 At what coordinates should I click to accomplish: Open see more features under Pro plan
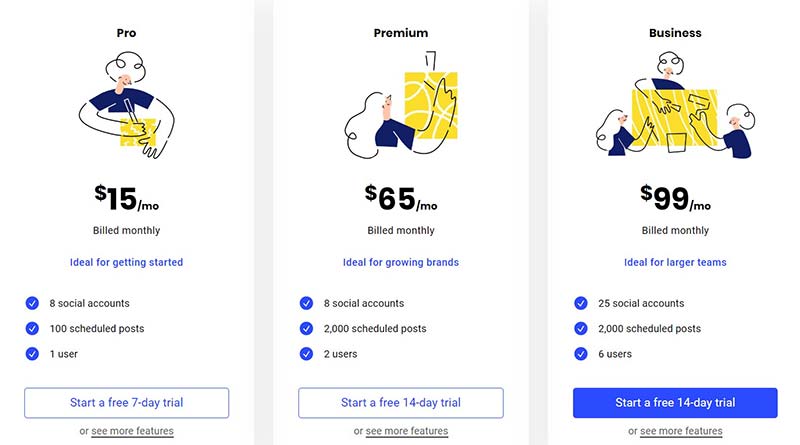[133, 431]
